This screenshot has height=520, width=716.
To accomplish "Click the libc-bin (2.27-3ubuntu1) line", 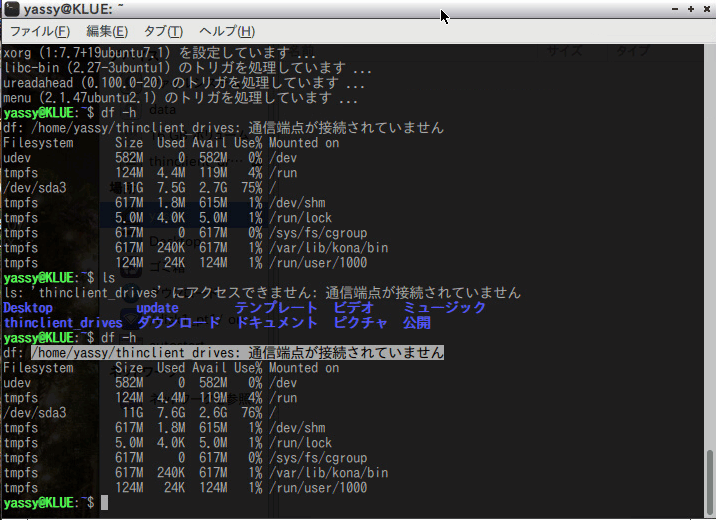I will [x=187, y=68].
